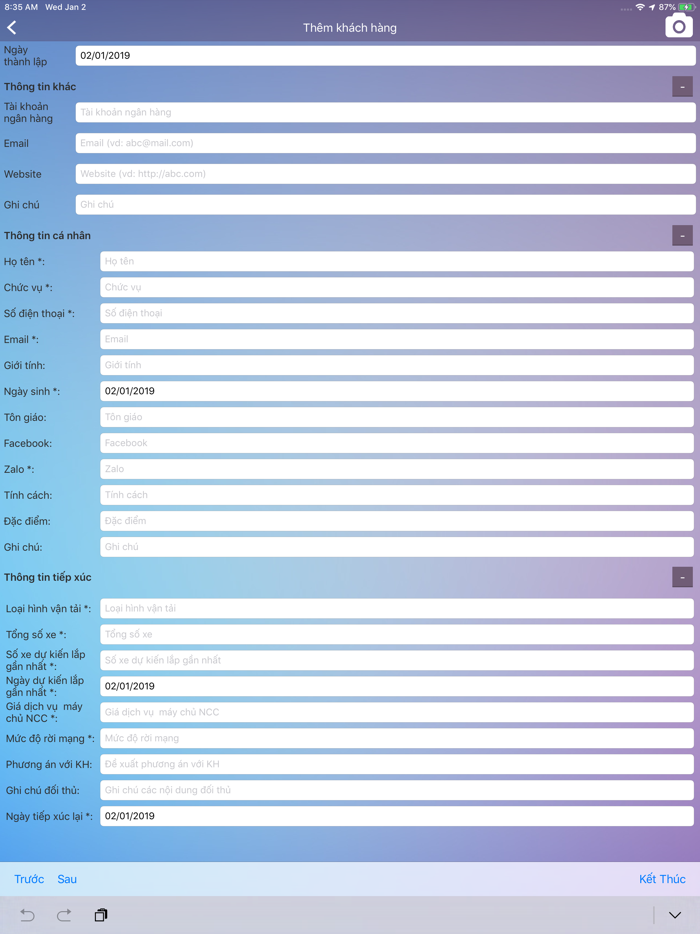700x934 pixels.
Task: Click the Website input field
Action: coord(385,174)
